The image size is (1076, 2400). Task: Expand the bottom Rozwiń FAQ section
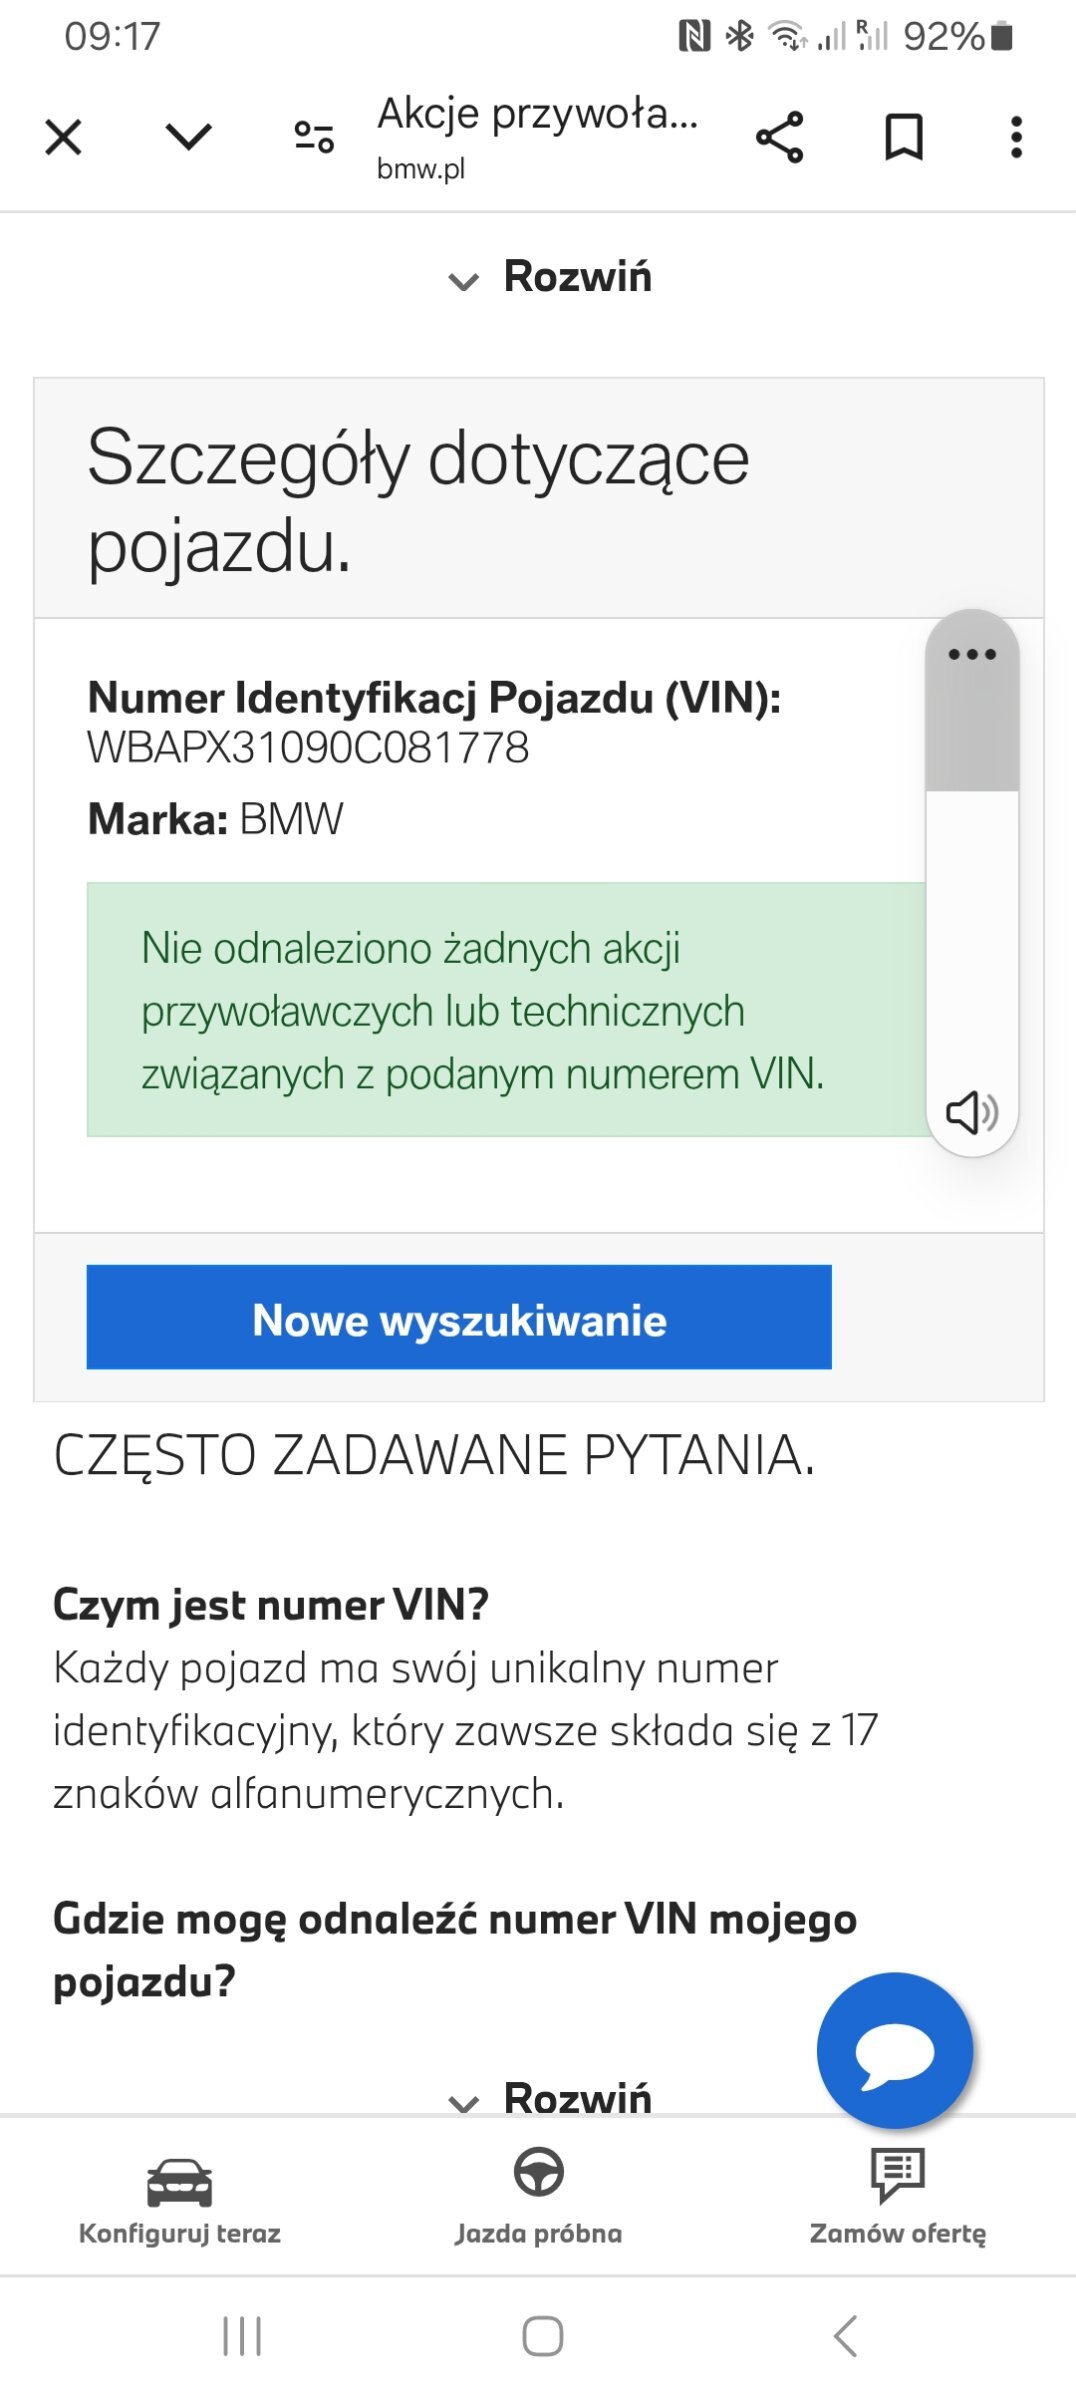click(550, 2097)
